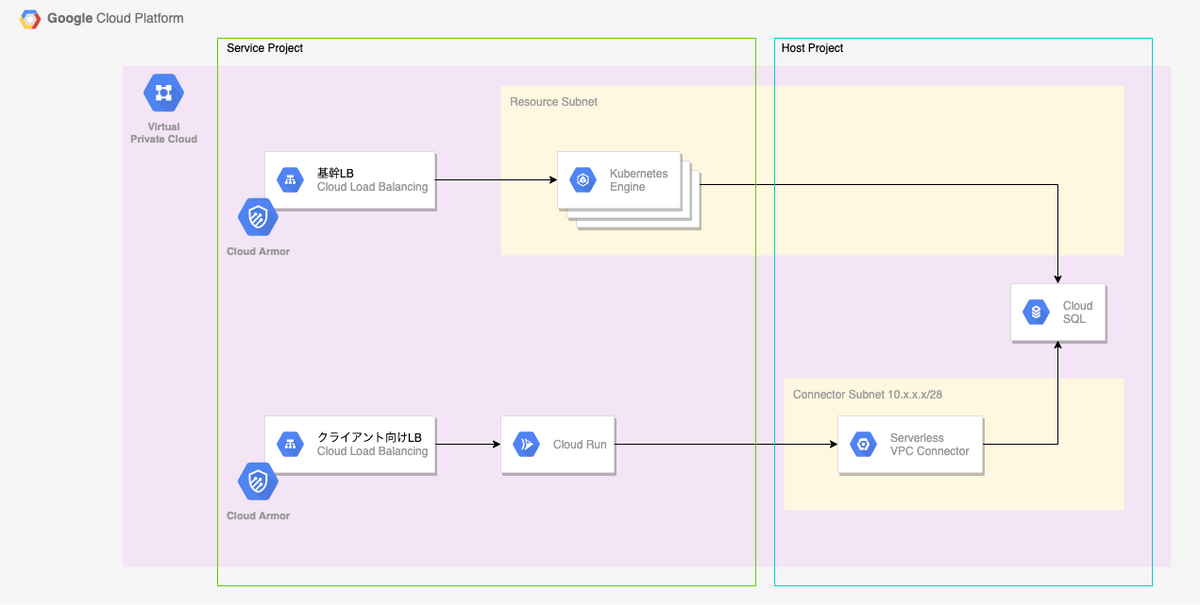Click the Cloud Run icon
Screen dimensions: 1200x605
526,444
